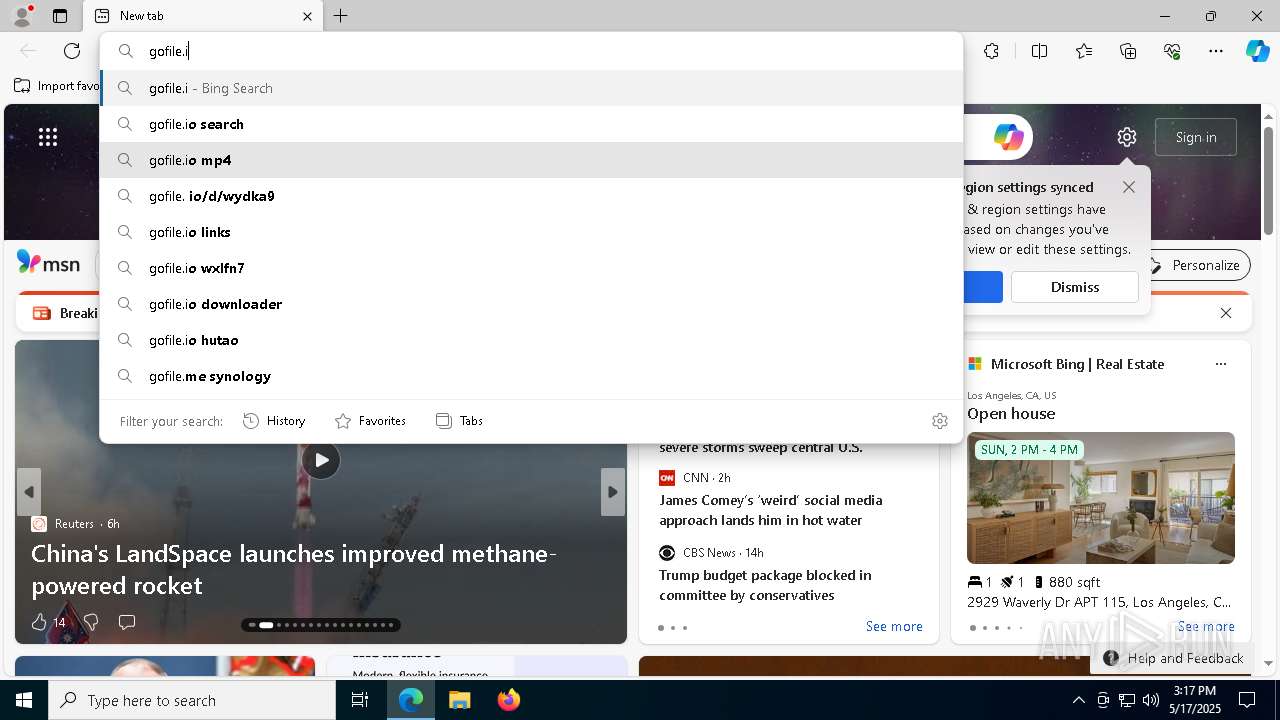Go to next carousel story
Screen dimensions: 1280x720
612,492
